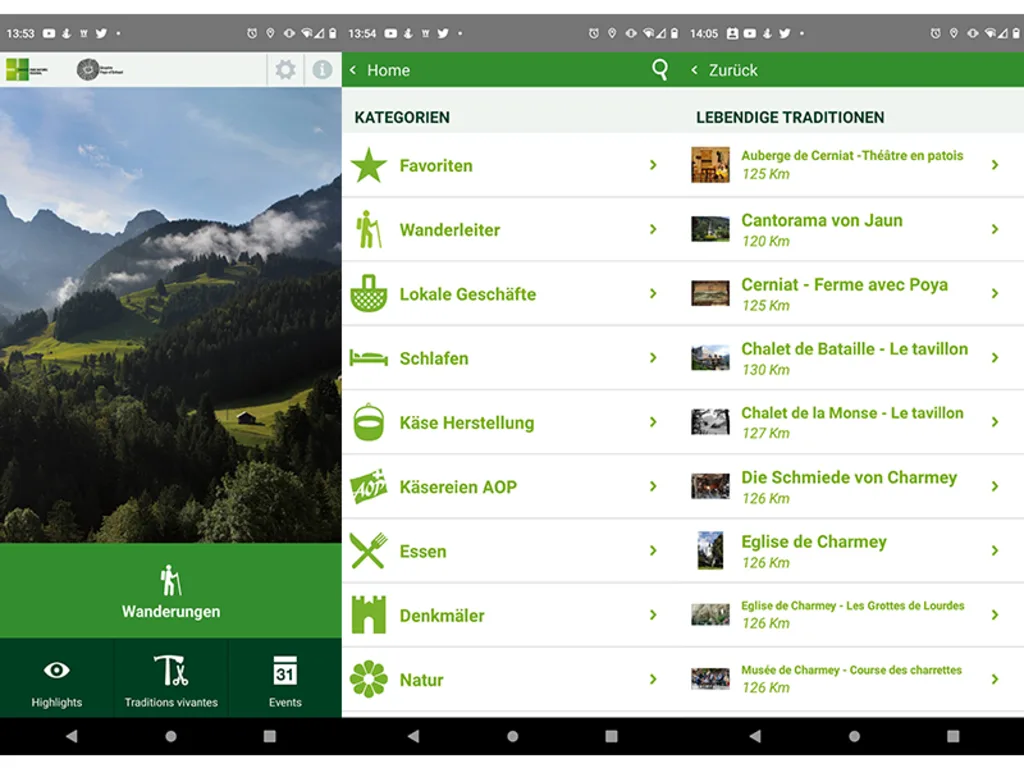Select the Käsereien AOP badge icon

pyautogui.click(x=370, y=486)
